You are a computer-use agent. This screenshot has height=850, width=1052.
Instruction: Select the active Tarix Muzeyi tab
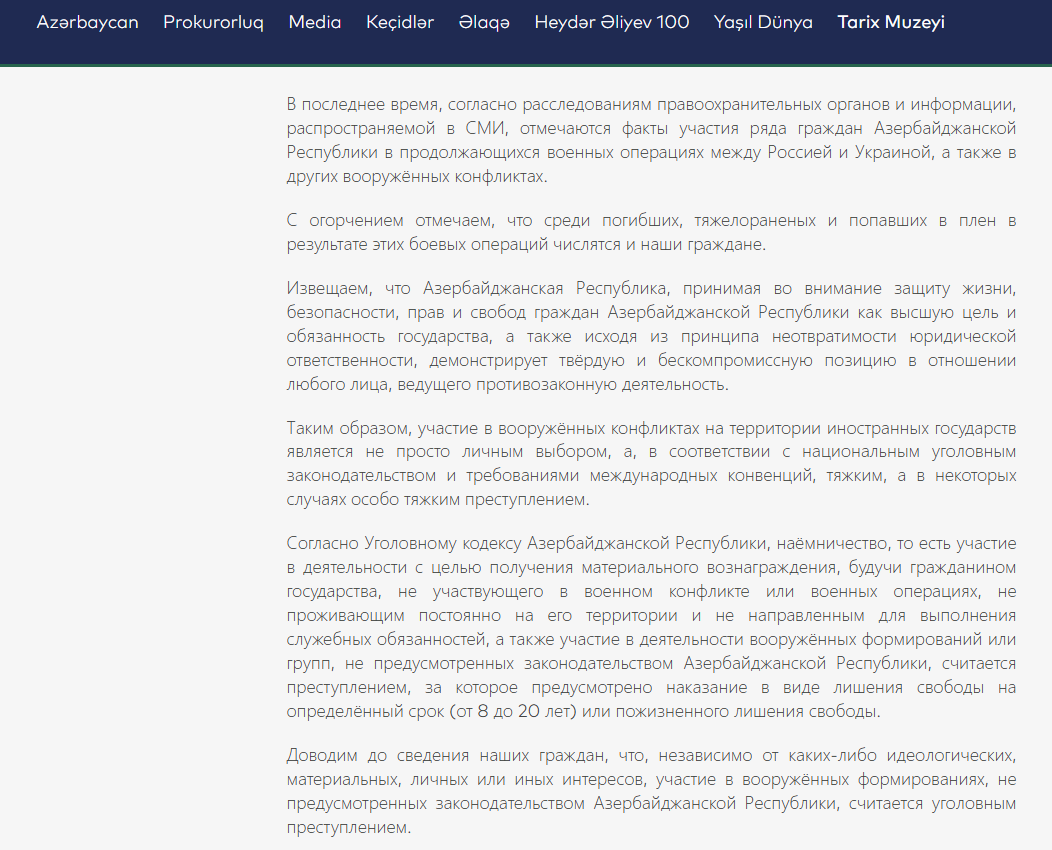[x=890, y=22]
